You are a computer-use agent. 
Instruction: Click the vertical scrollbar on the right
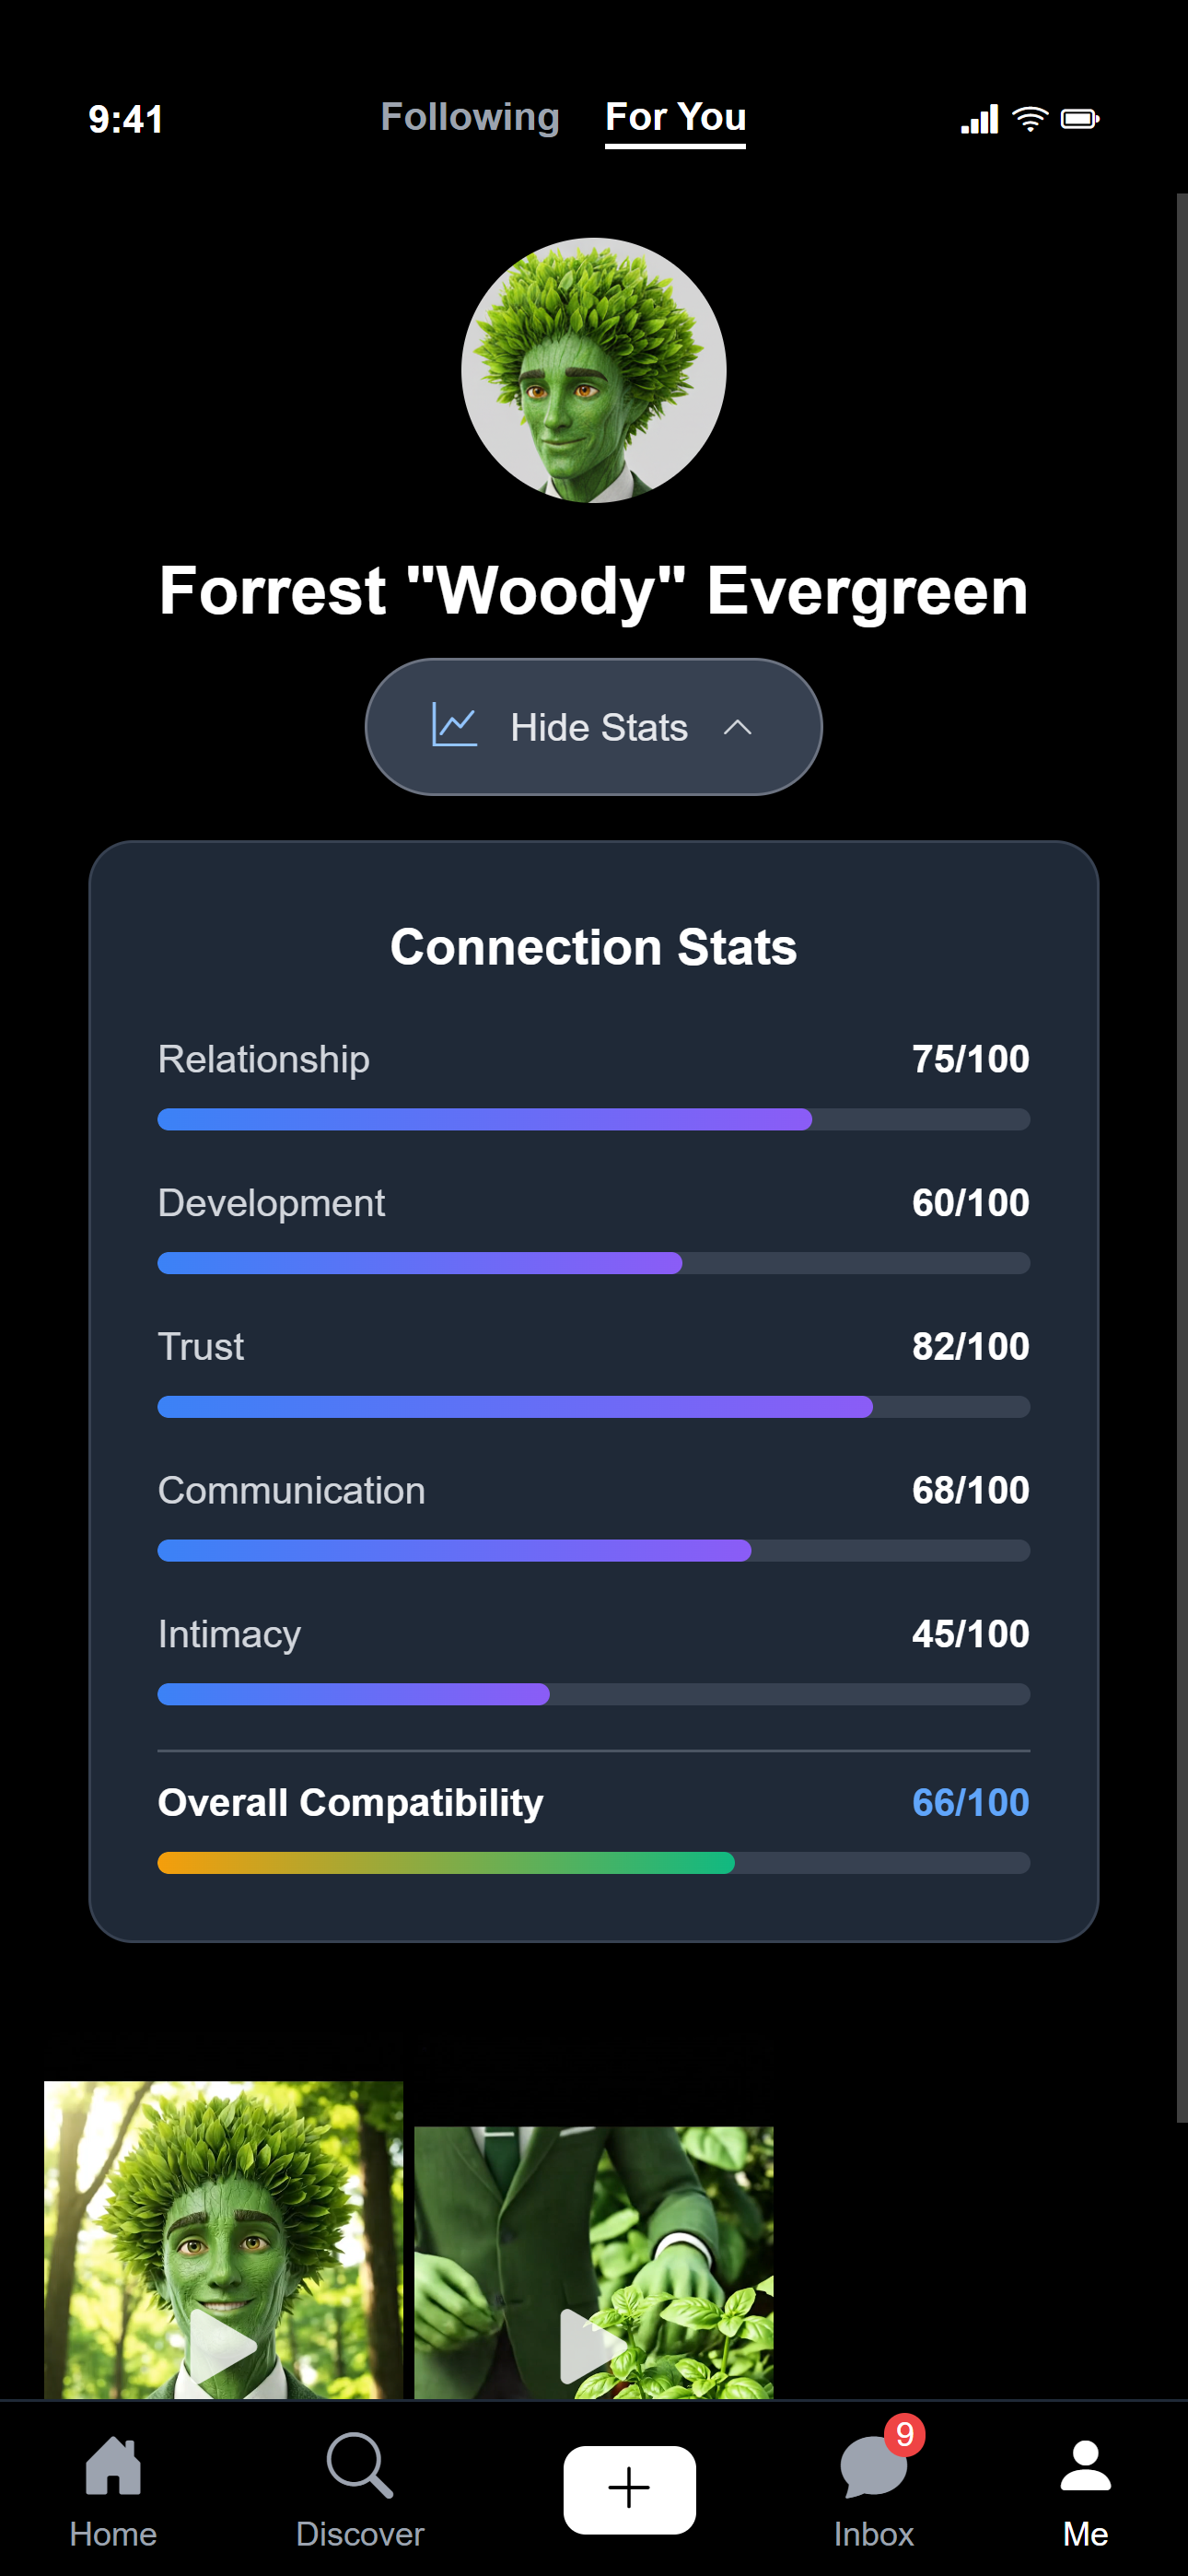1181,1150
